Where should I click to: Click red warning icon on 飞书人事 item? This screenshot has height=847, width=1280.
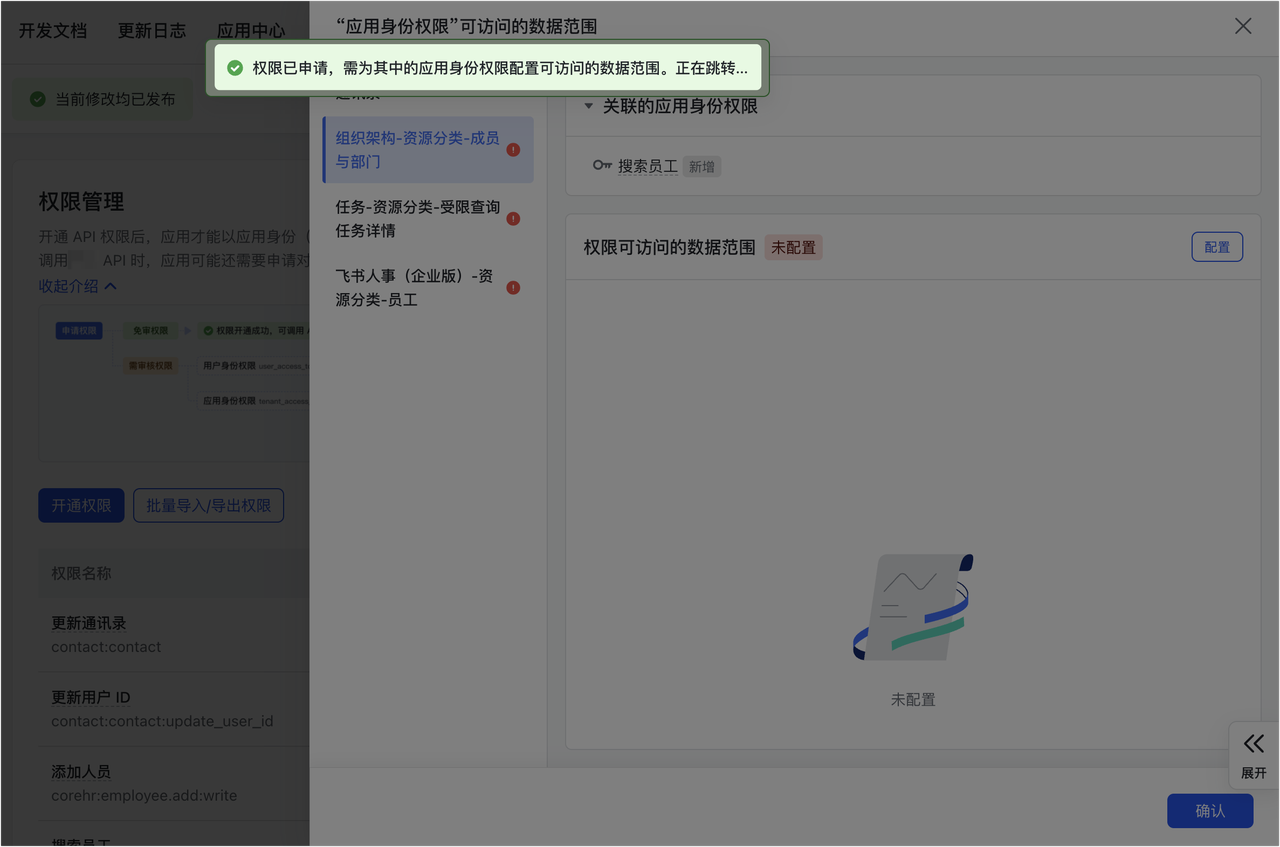point(513,288)
